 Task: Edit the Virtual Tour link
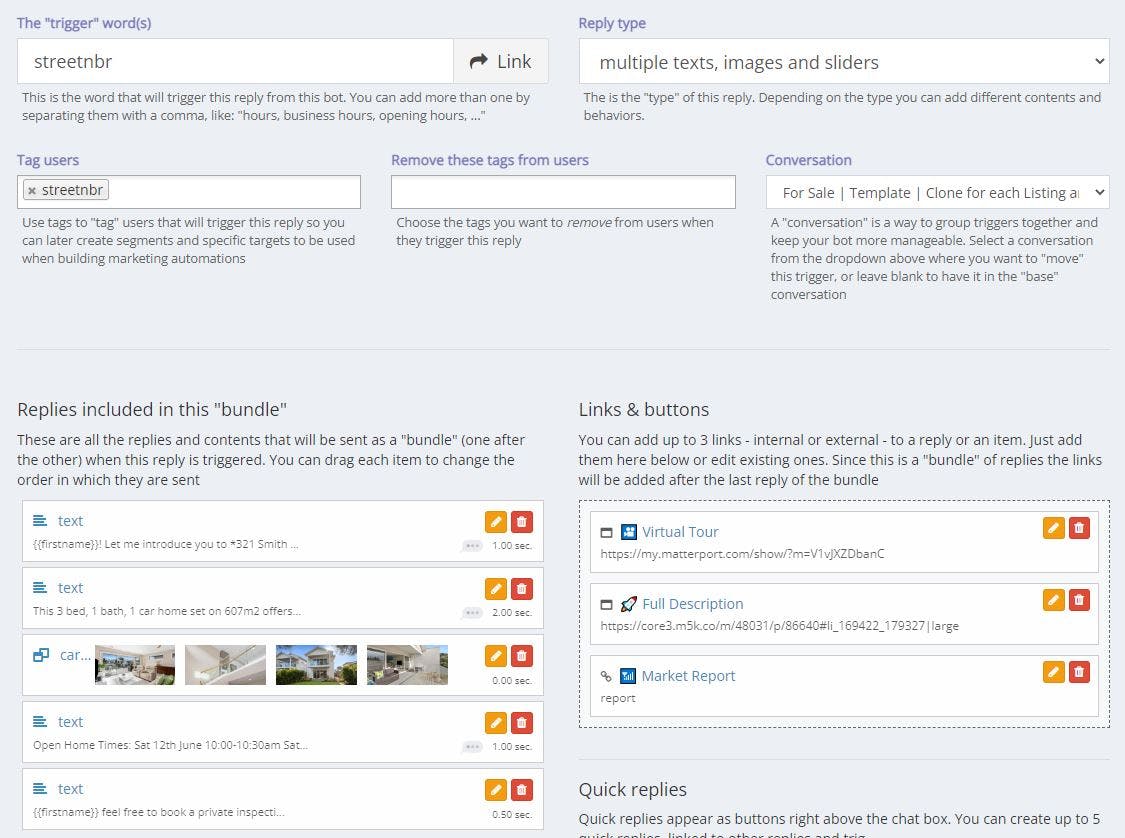click(1053, 528)
